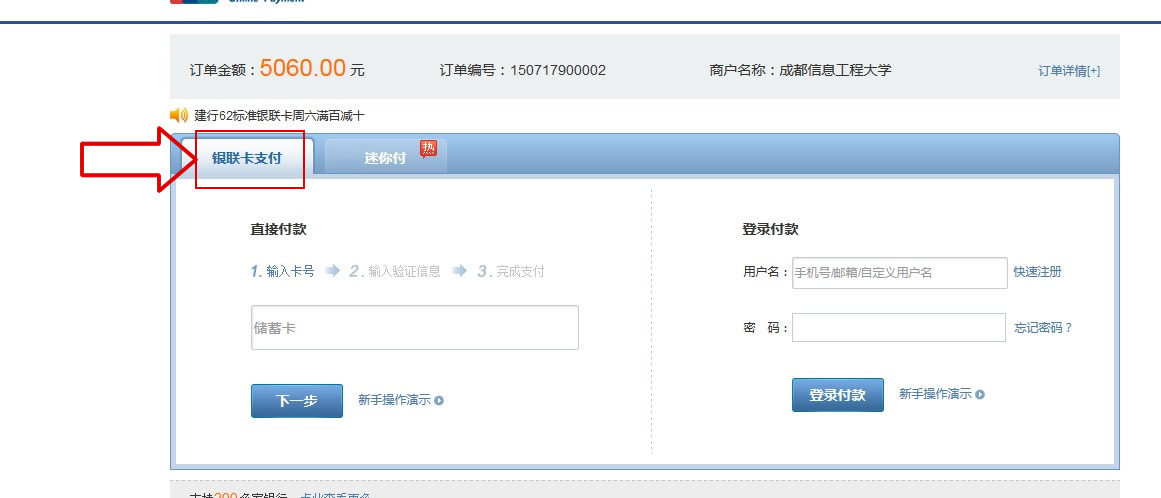The image size is (1161, 498).
Task: Focus the 密码 password field
Action: 899,328
